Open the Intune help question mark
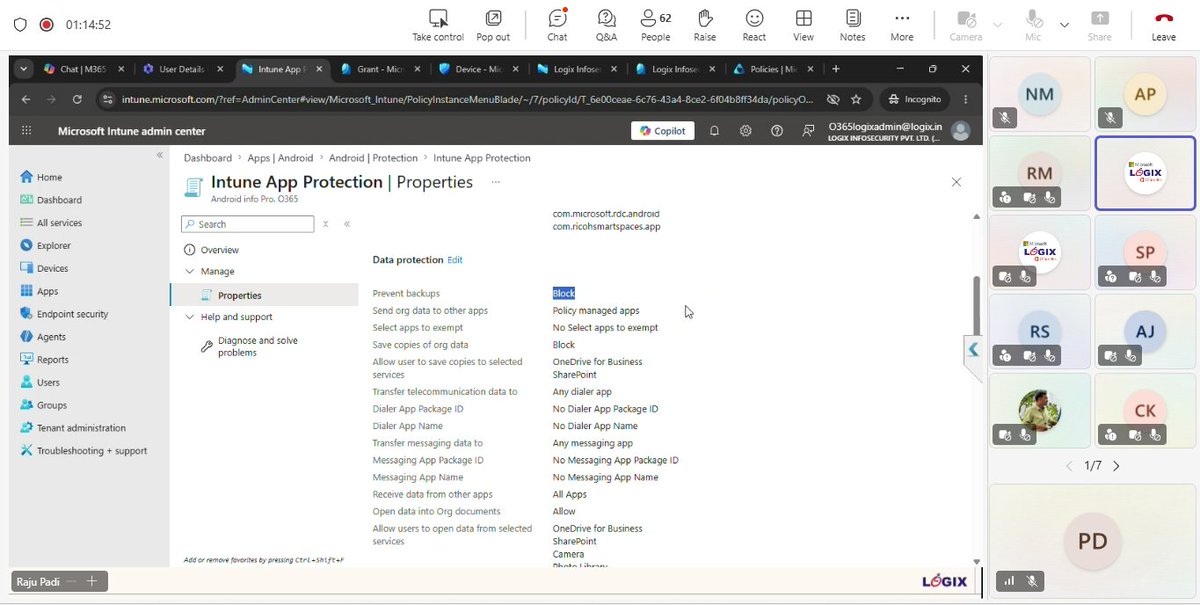The image size is (1200, 605). click(x=776, y=131)
